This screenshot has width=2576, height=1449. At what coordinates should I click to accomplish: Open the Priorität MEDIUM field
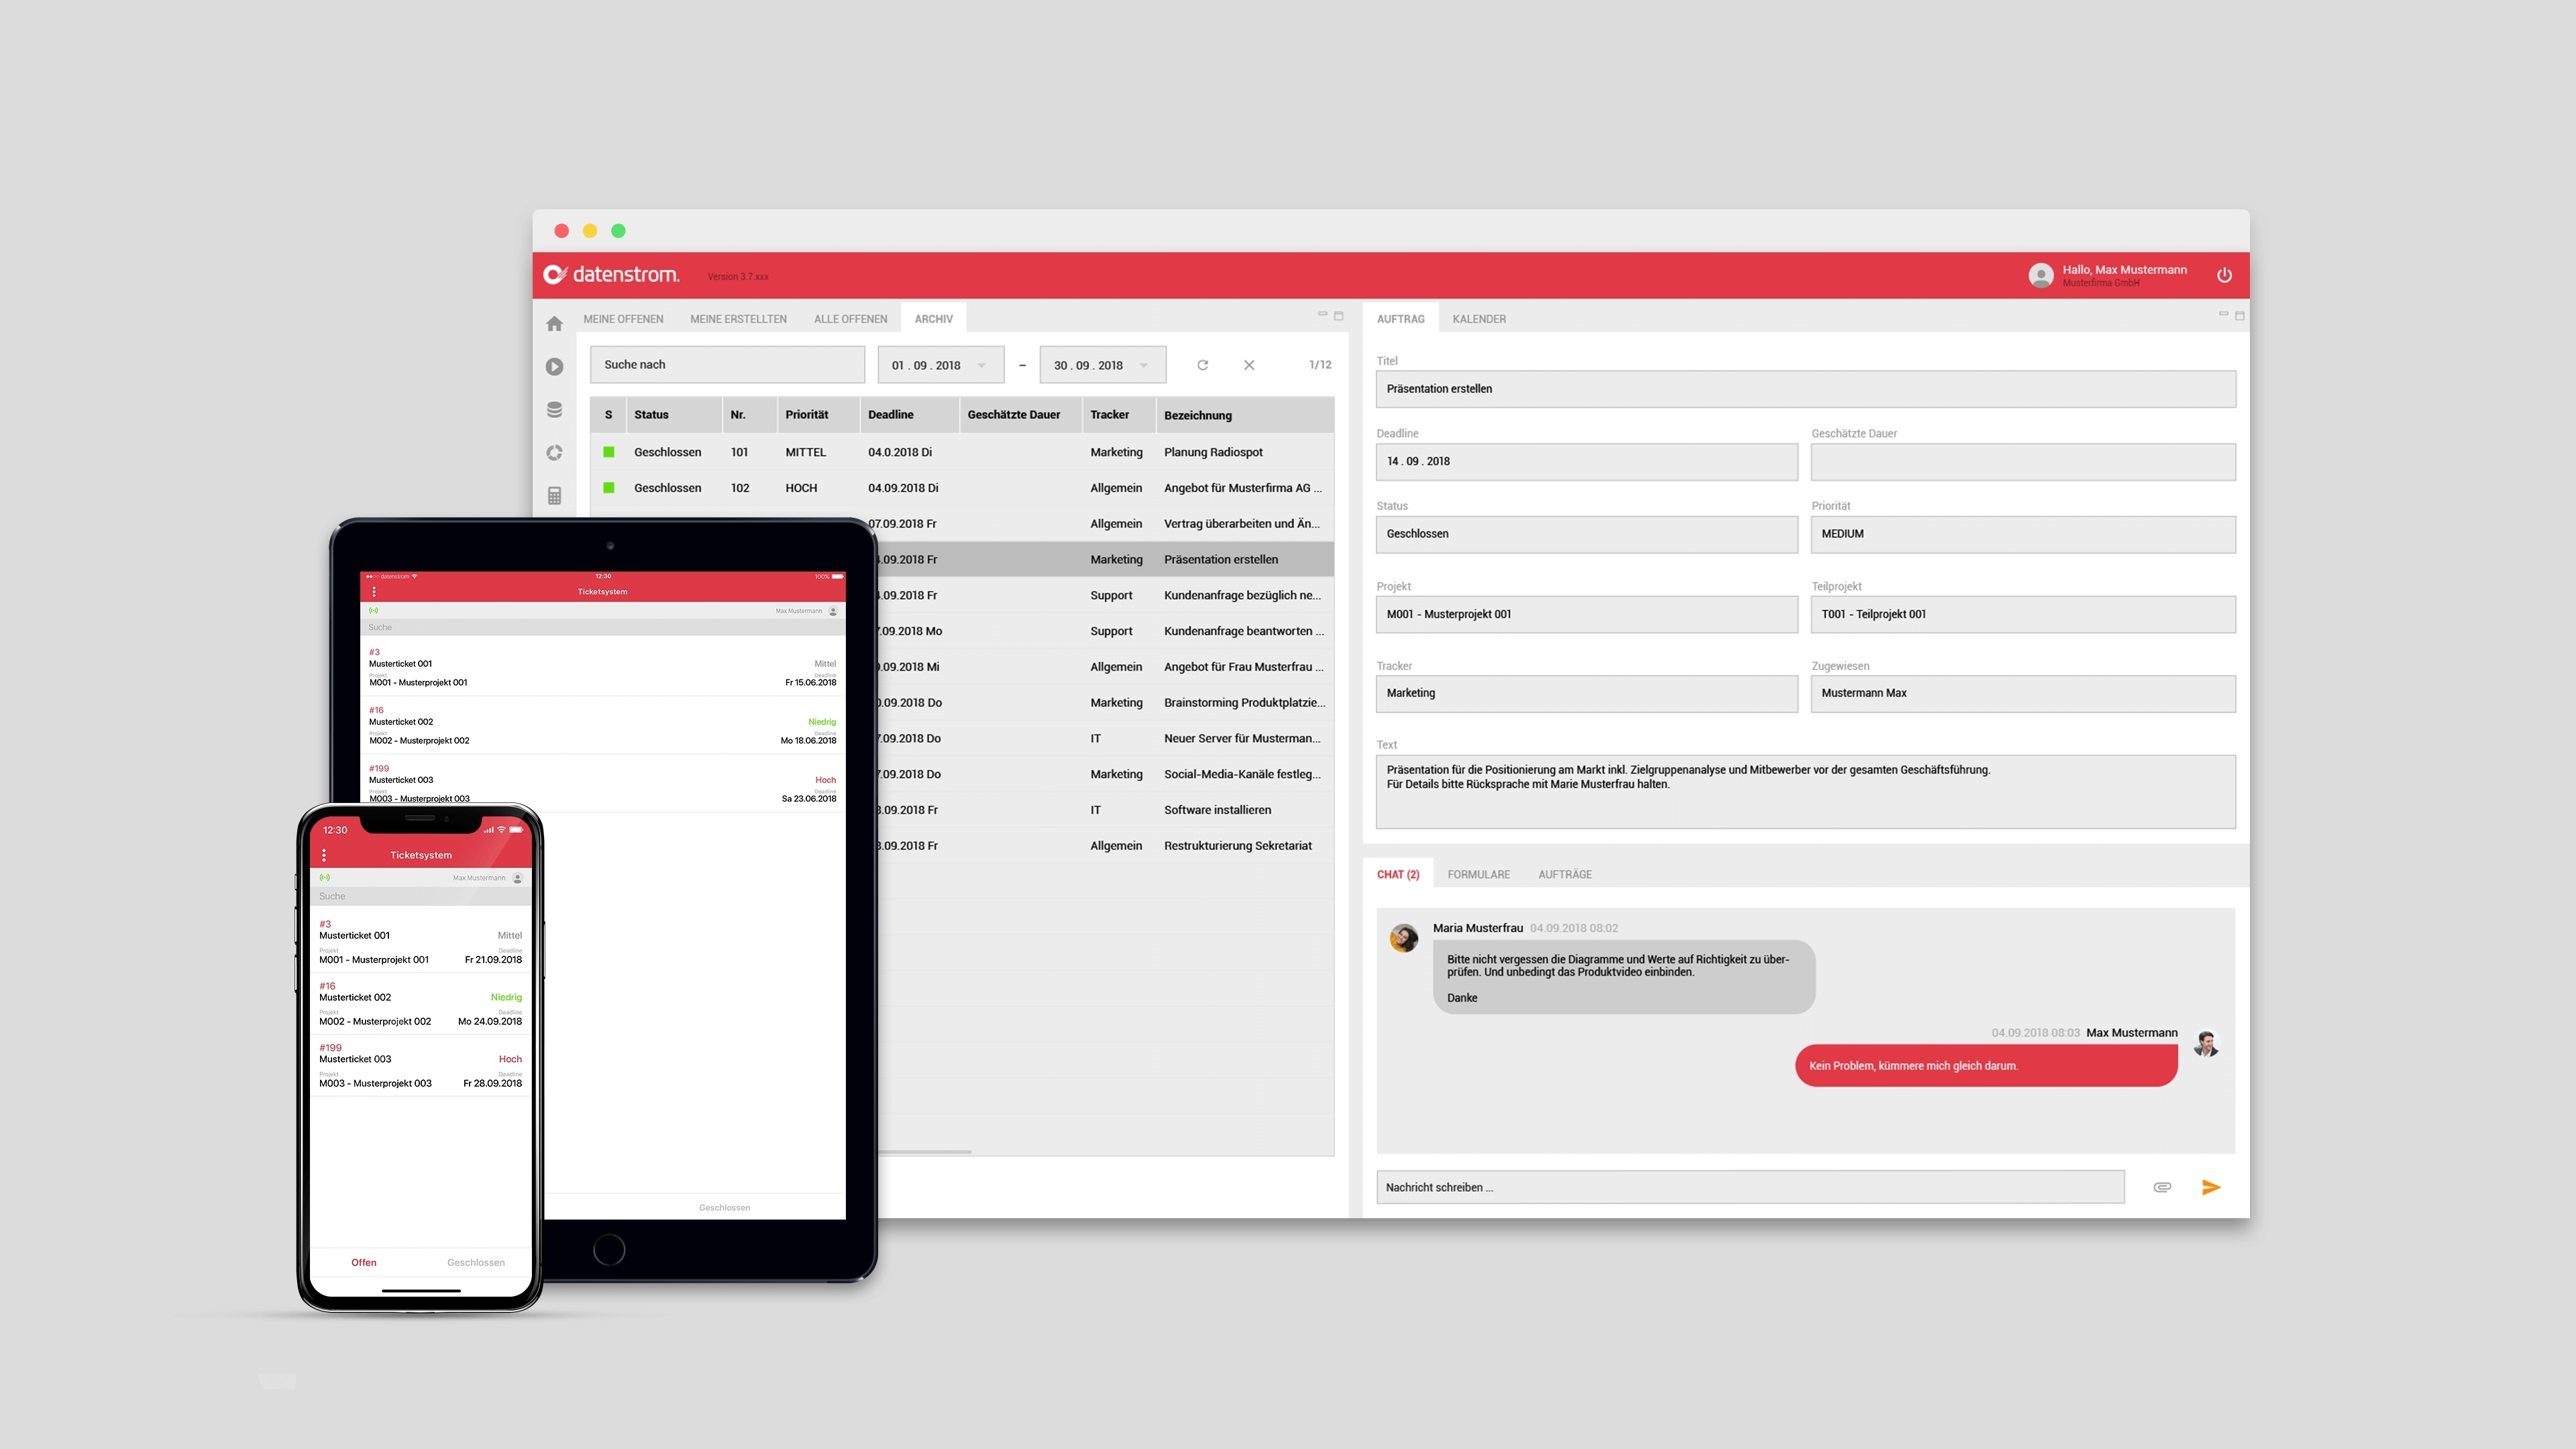click(2022, 534)
